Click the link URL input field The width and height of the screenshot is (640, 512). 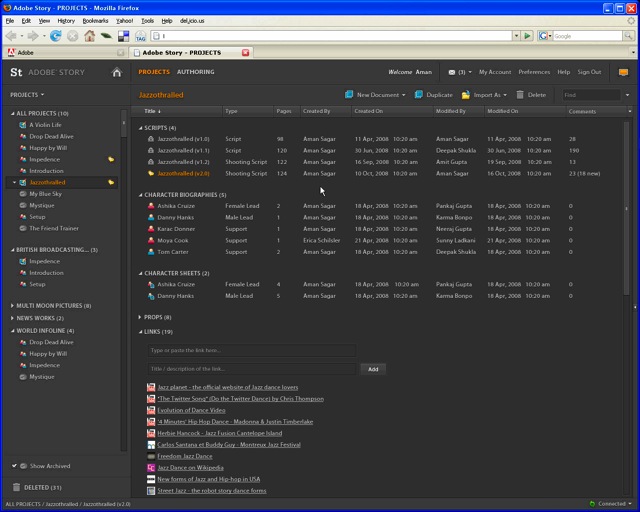pyautogui.click(x=251, y=350)
